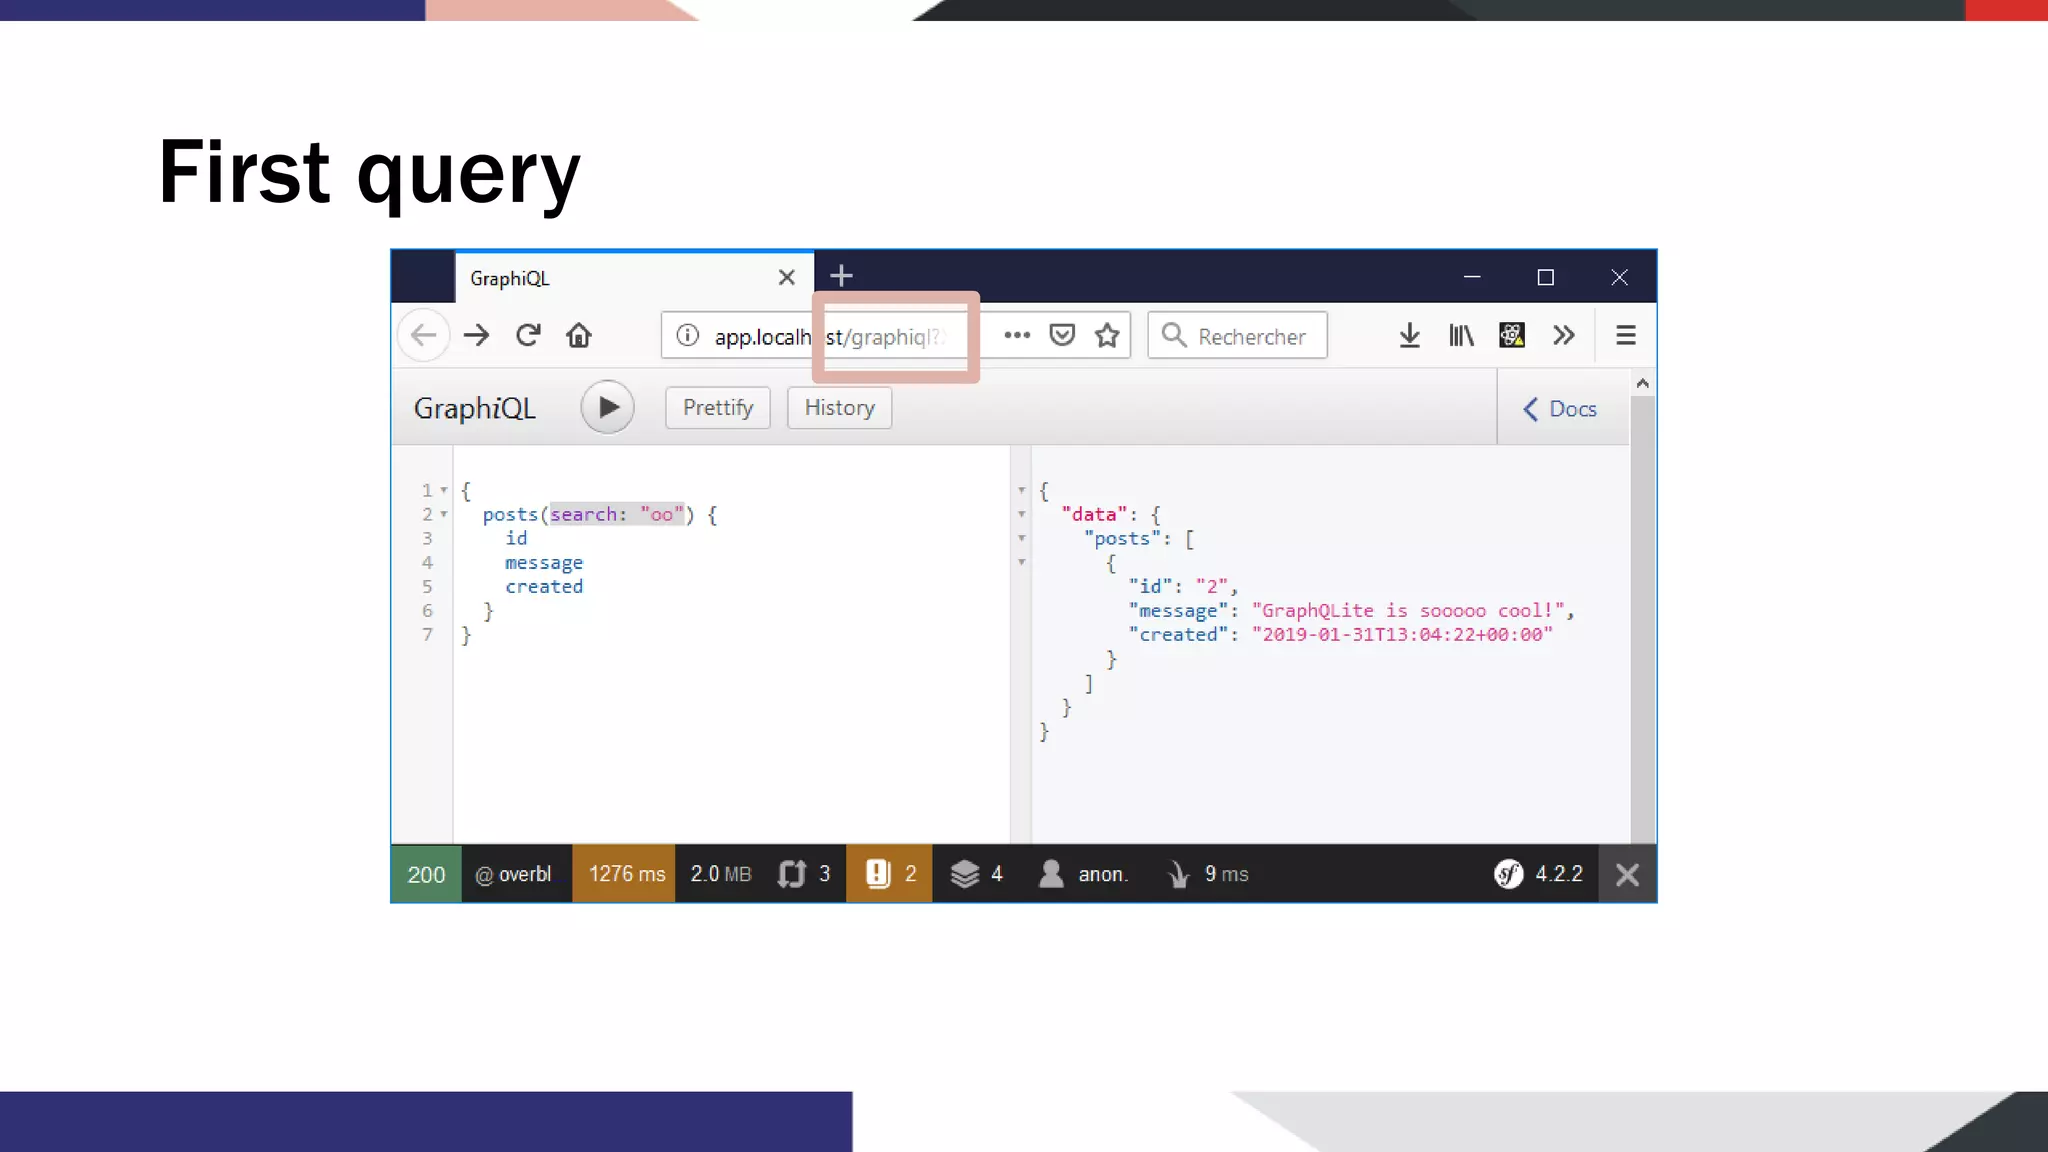Go to the browser home page
Viewport: 2048px width, 1152px height.
click(579, 335)
